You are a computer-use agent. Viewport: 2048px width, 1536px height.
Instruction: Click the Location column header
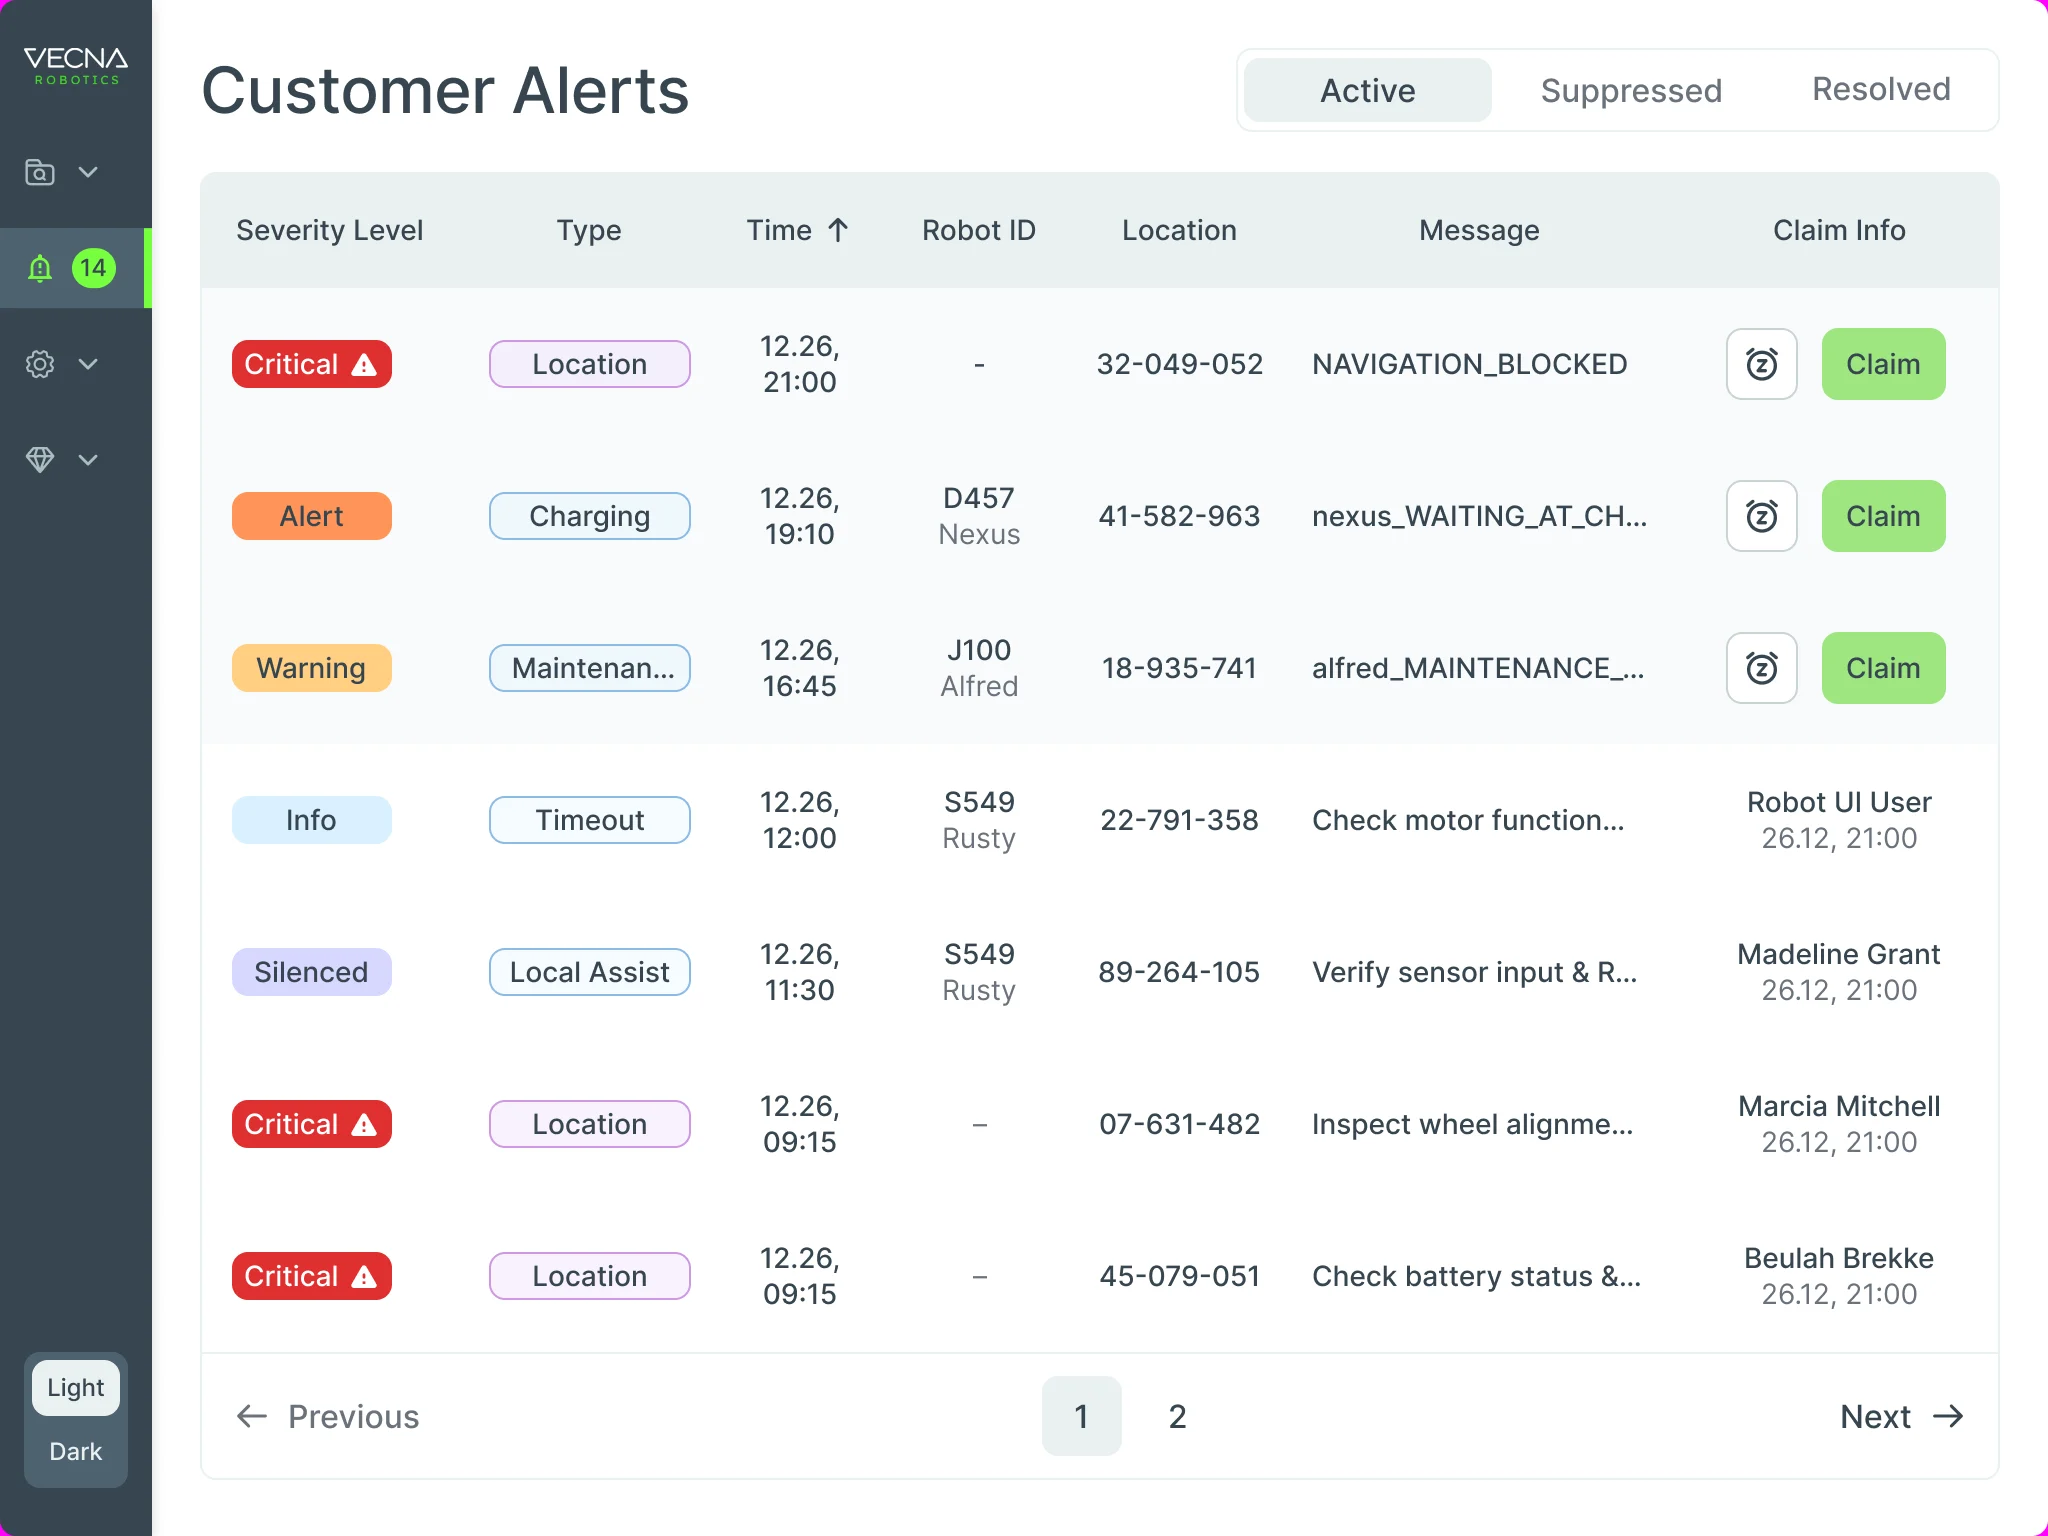tap(1179, 230)
